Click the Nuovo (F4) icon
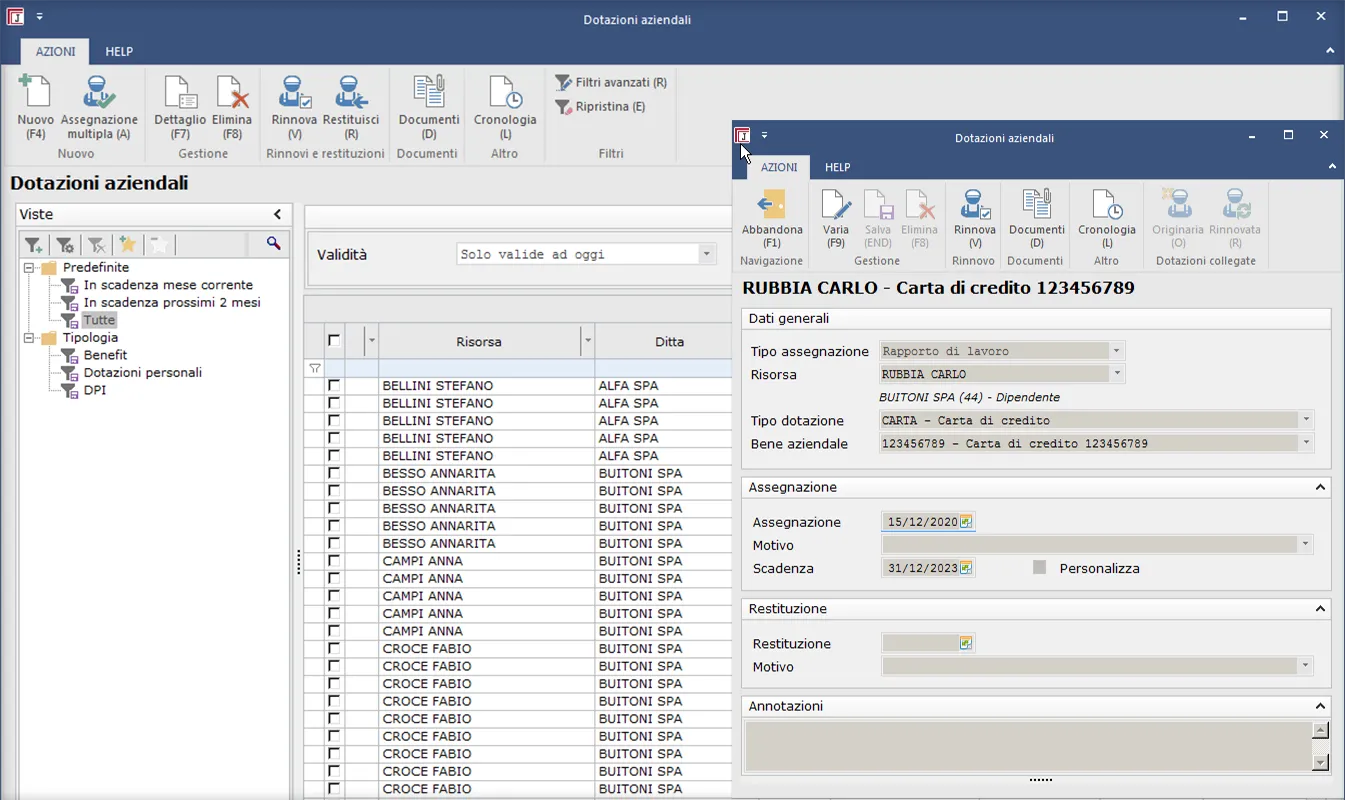Viewport: 1345px width, 800px height. 36,94
